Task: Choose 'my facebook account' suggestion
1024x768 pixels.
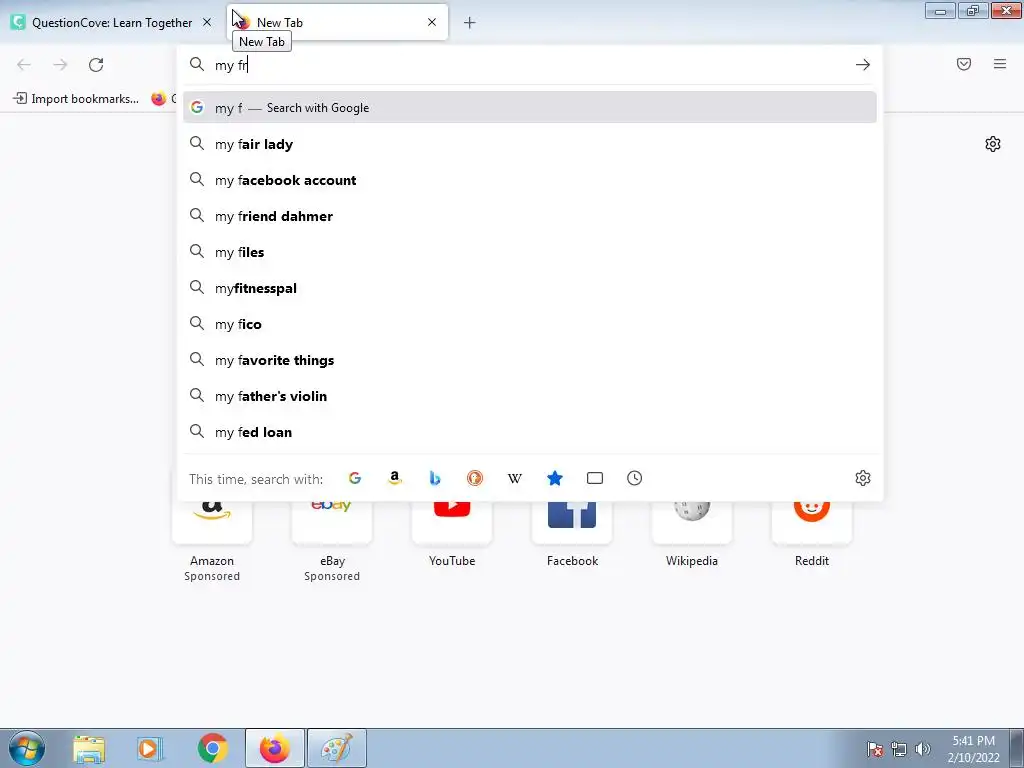Action: pyautogui.click(x=530, y=180)
